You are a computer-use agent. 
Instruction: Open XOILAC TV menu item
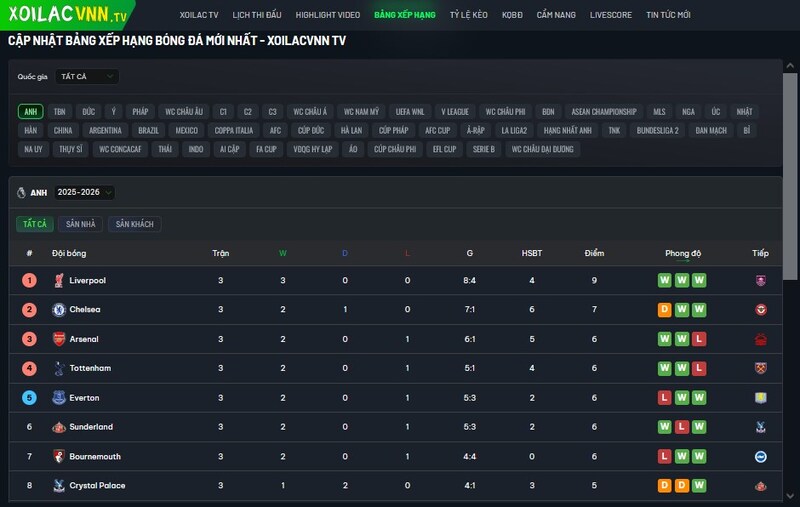tap(199, 15)
